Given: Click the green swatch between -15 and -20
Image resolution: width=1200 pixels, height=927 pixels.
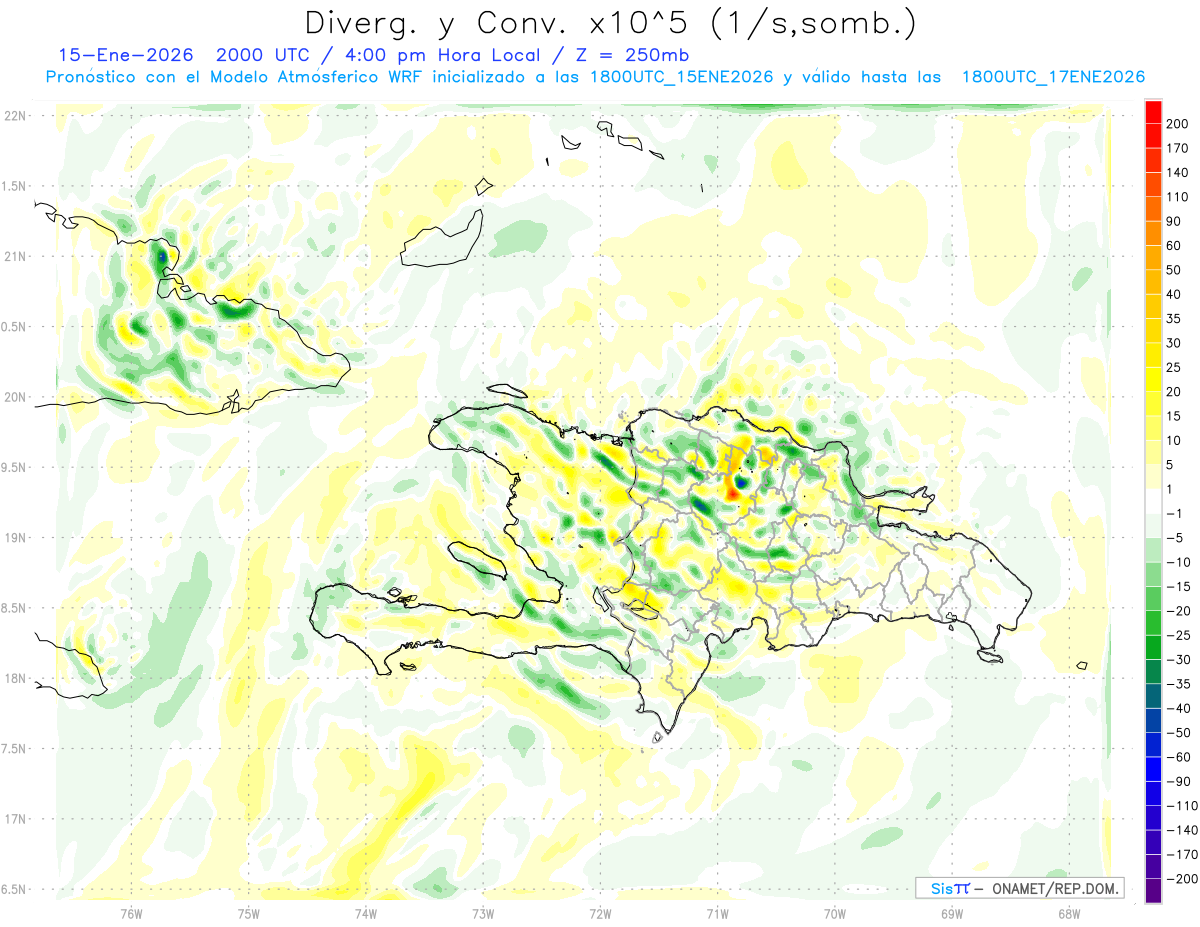Looking at the screenshot, I should coord(1153,600).
